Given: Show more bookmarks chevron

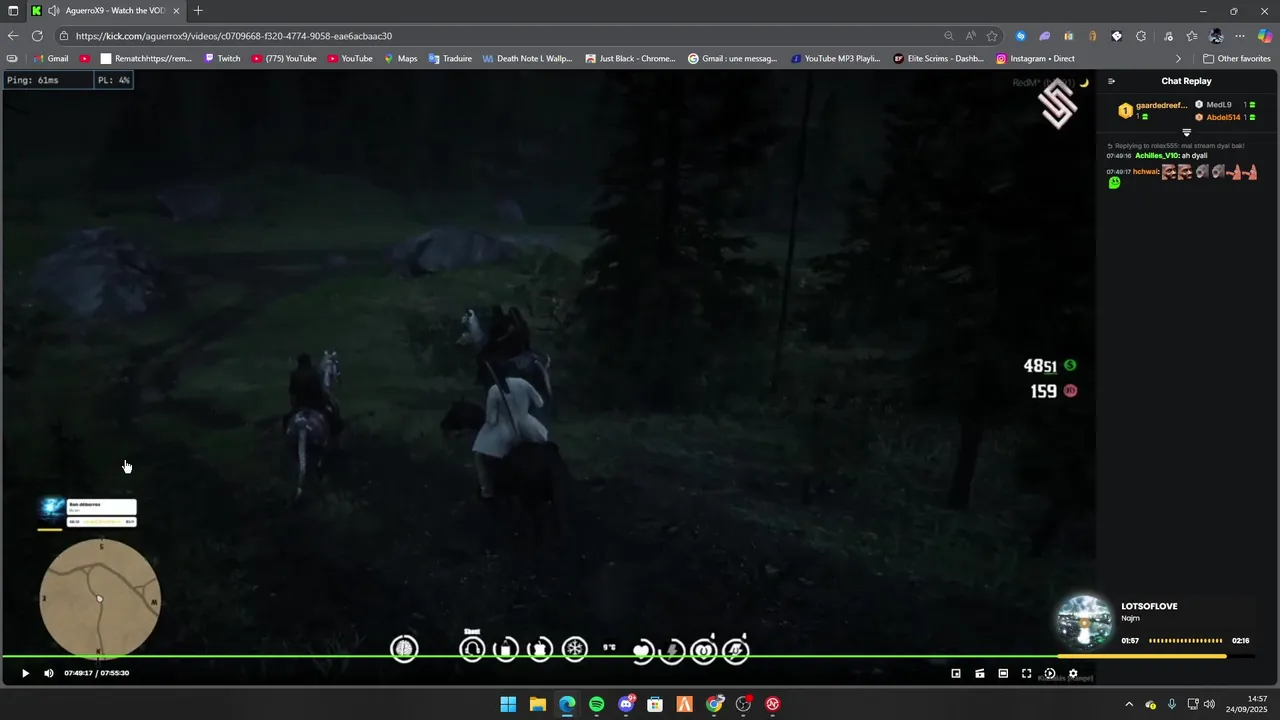Looking at the screenshot, I should pyautogui.click(x=1178, y=59).
